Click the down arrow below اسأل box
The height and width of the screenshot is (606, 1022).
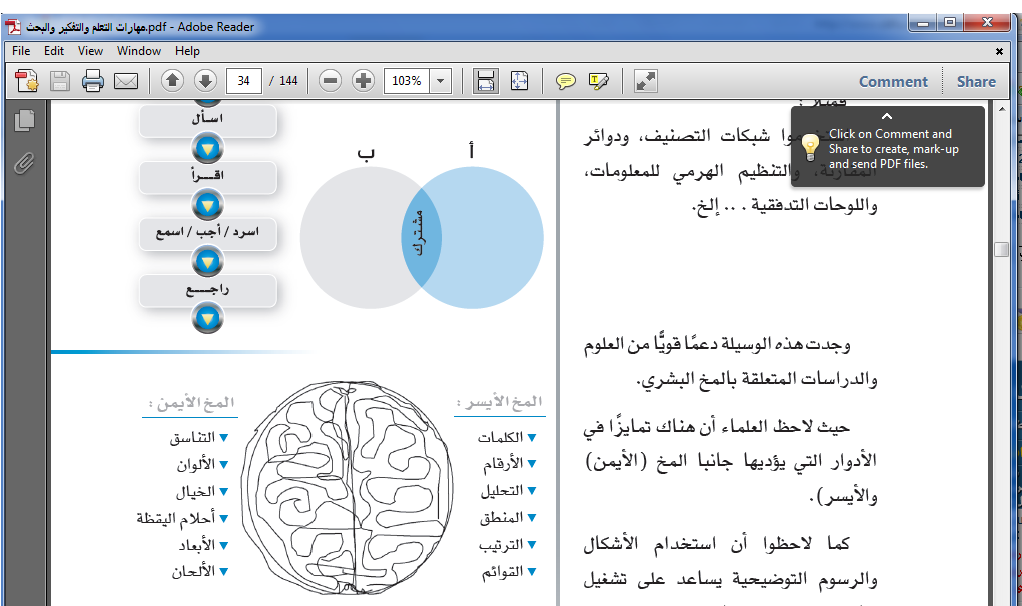pyautogui.click(x=208, y=149)
